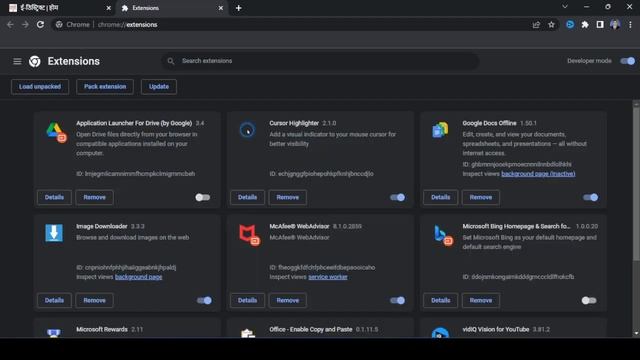Click the vidIQ Vision for YouTube title
This screenshot has width=640, height=360.
[496, 329]
